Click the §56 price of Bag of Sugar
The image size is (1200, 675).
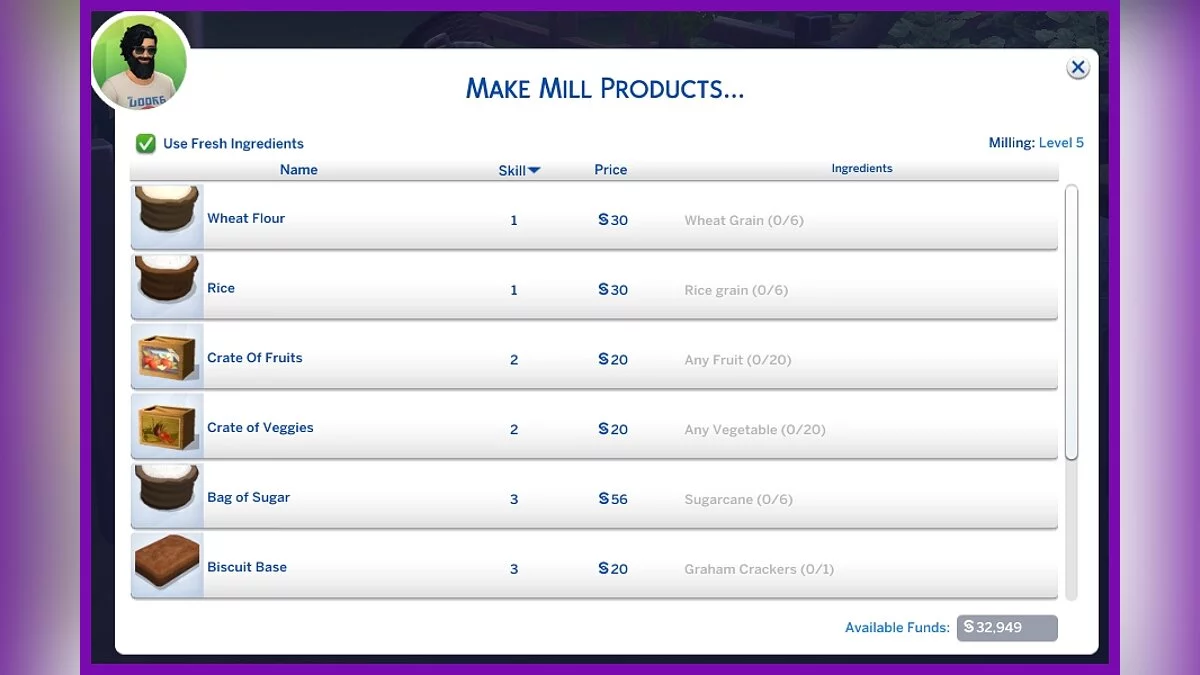point(613,499)
